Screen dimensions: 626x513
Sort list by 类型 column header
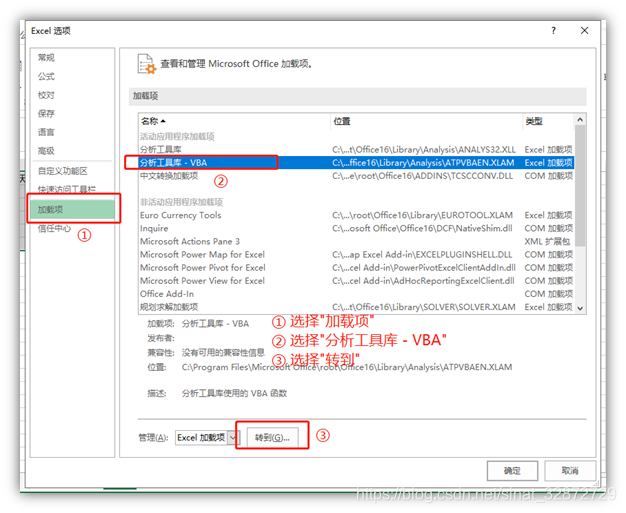click(x=548, y=121)
